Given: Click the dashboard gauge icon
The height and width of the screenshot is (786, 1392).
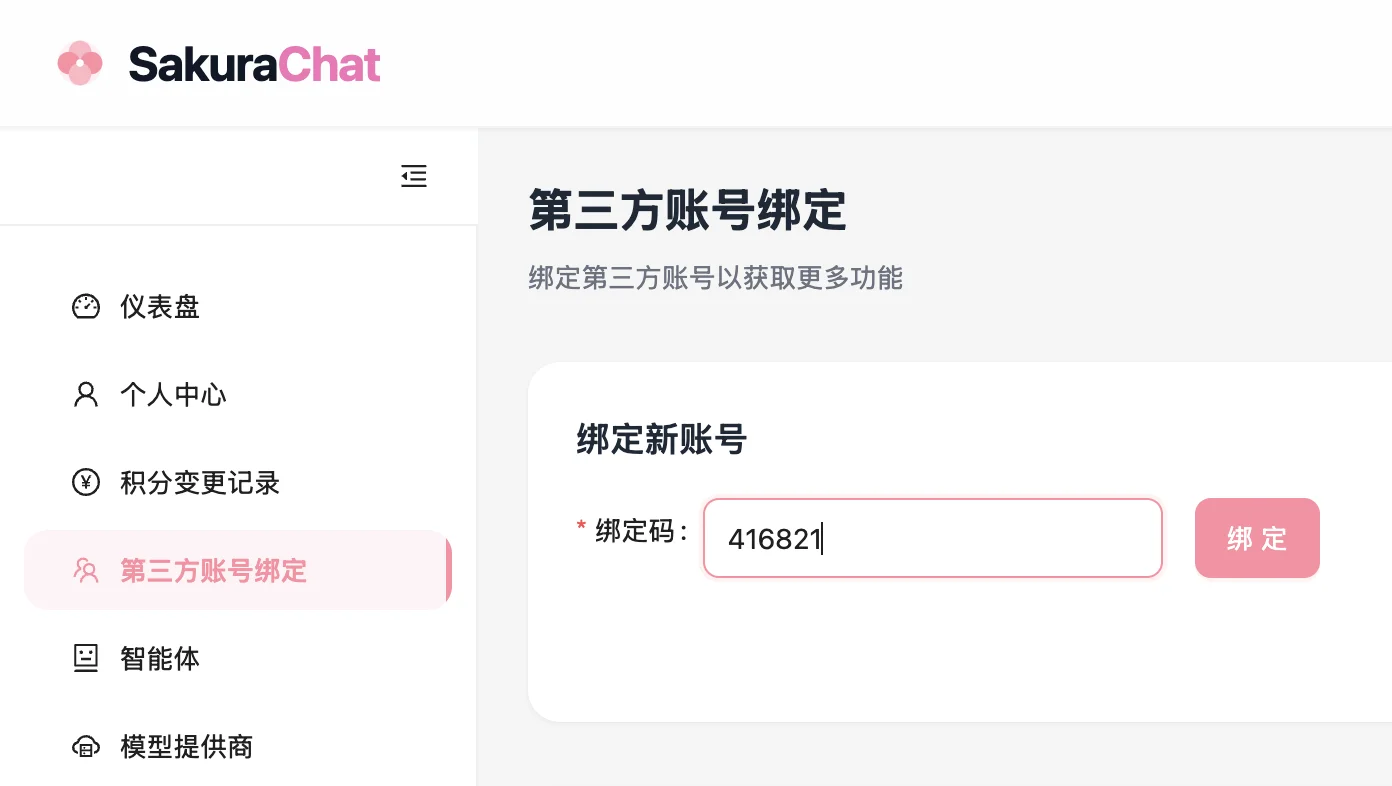Looking at the screenshot, I should pyautogui.click(x=86, y=307).
